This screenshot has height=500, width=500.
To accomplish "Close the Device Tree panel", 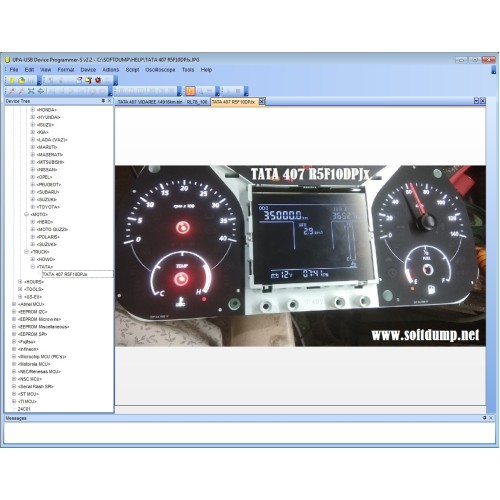I will 110,101.
